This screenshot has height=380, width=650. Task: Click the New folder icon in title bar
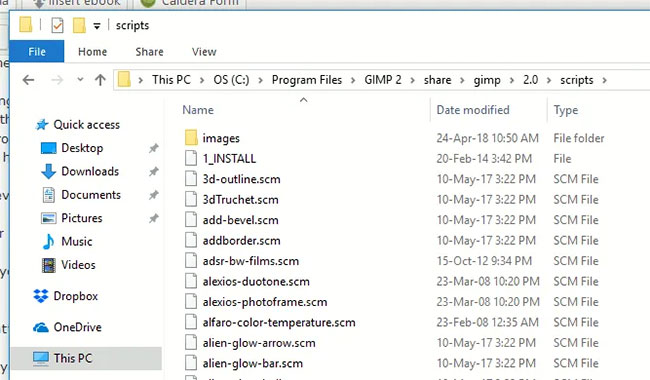coord(79,25)
